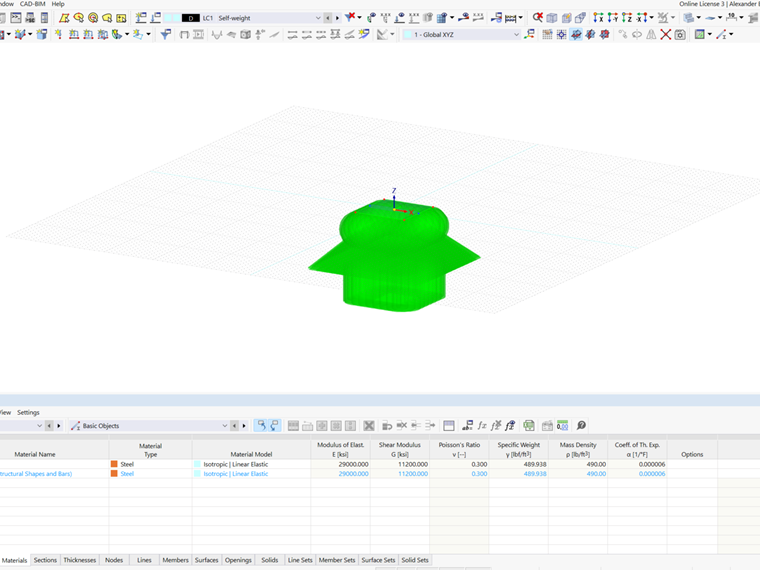Go to previous load case arrow
The image size is (760, 570).
(328, 18)
